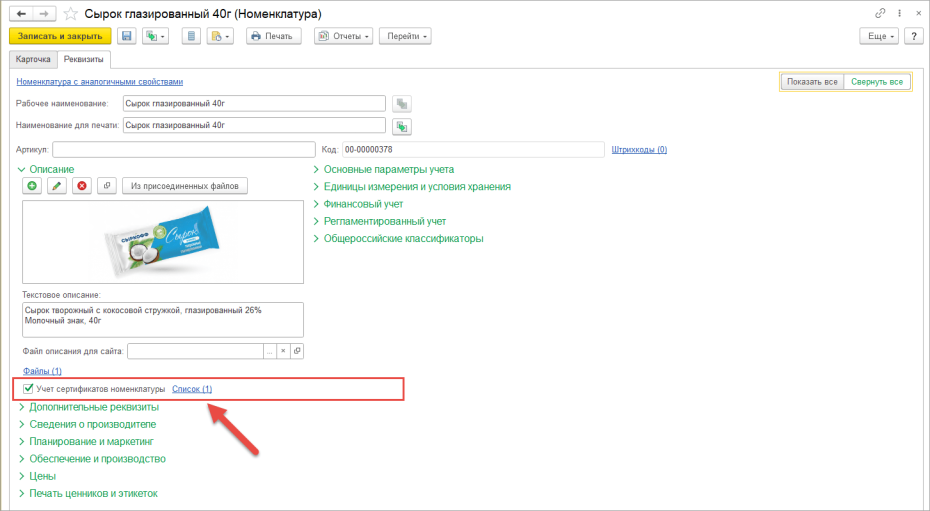
Task: Open the vertical dots window menu
Action: 900,13
